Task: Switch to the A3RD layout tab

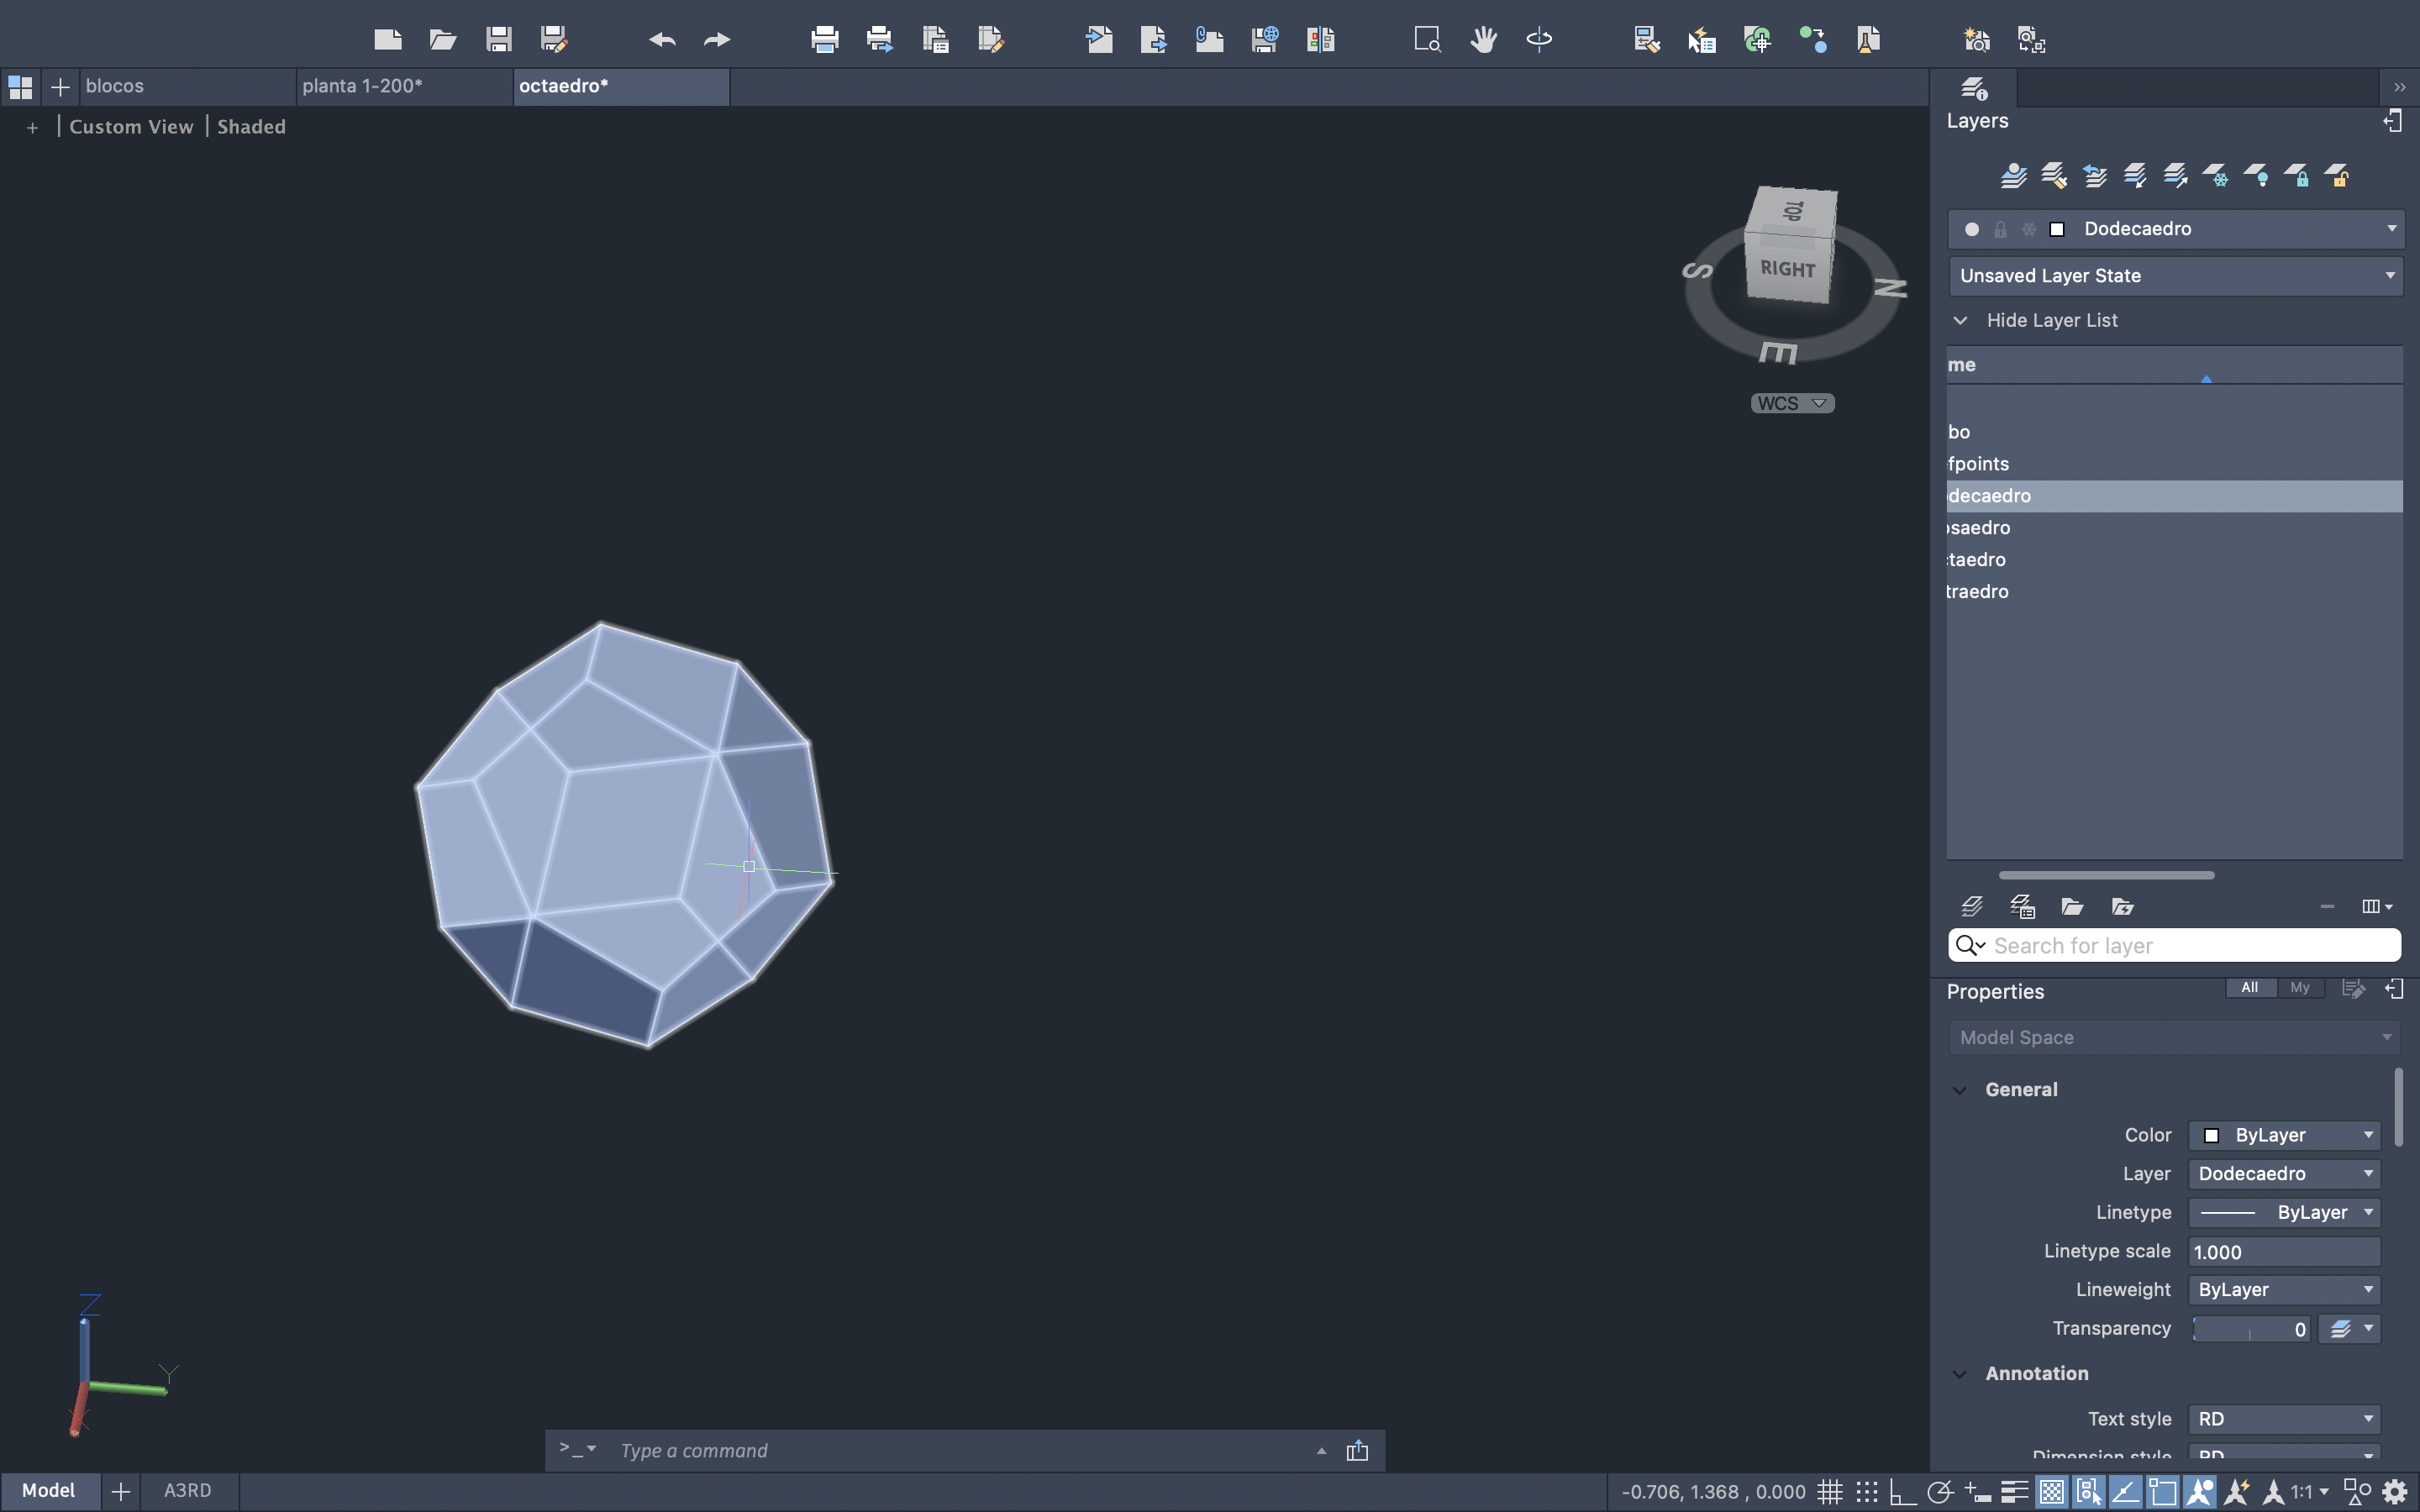Action: tap(187, 1490)
